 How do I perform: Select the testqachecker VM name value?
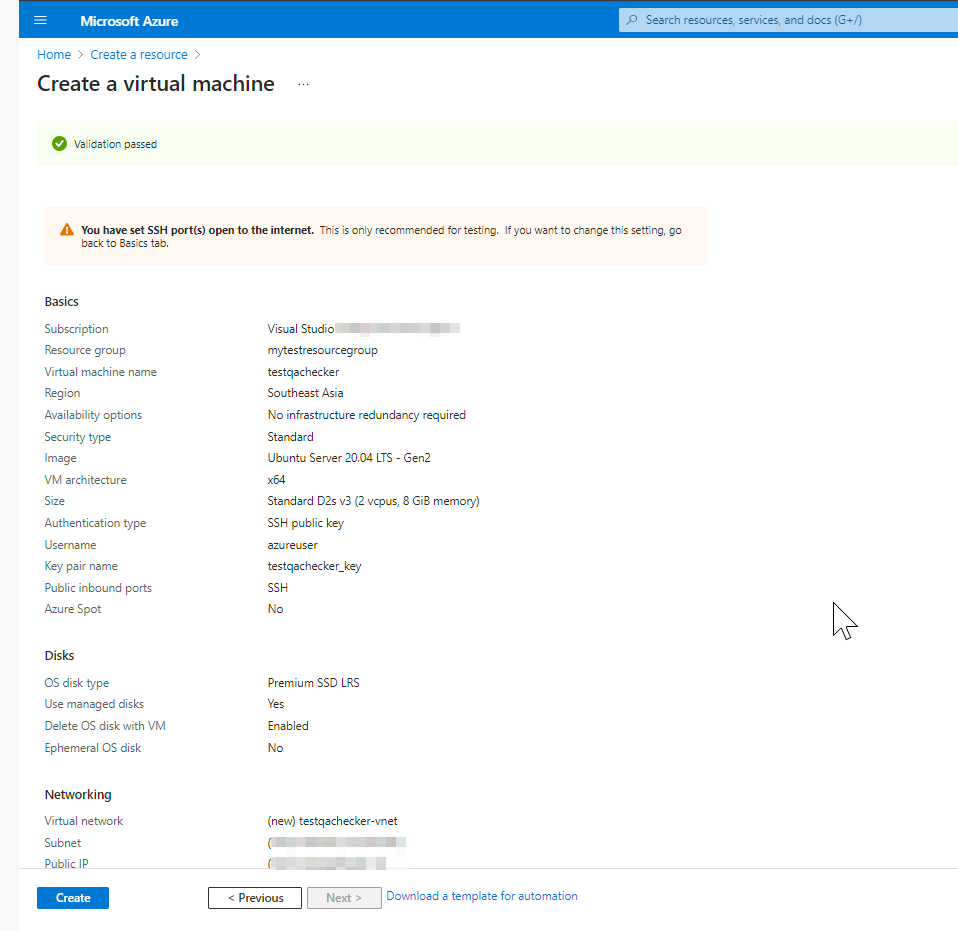point(303,372)
